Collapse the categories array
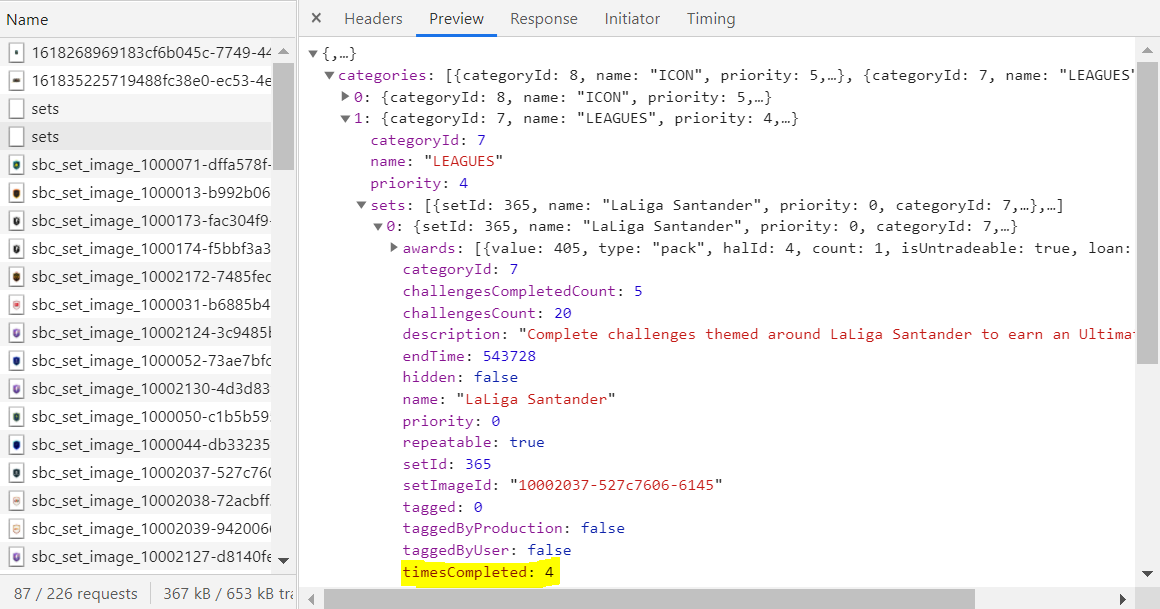This screenshot has height=609, width=1160. (x=329, y=75)
